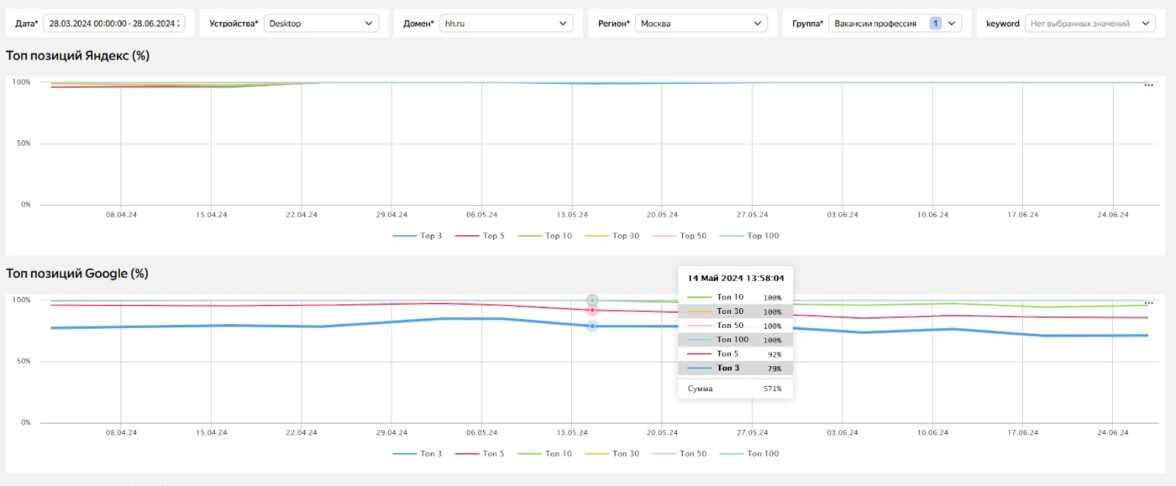Expand the Группа dropdown showing Вакансии профессия

coord(895,24)
